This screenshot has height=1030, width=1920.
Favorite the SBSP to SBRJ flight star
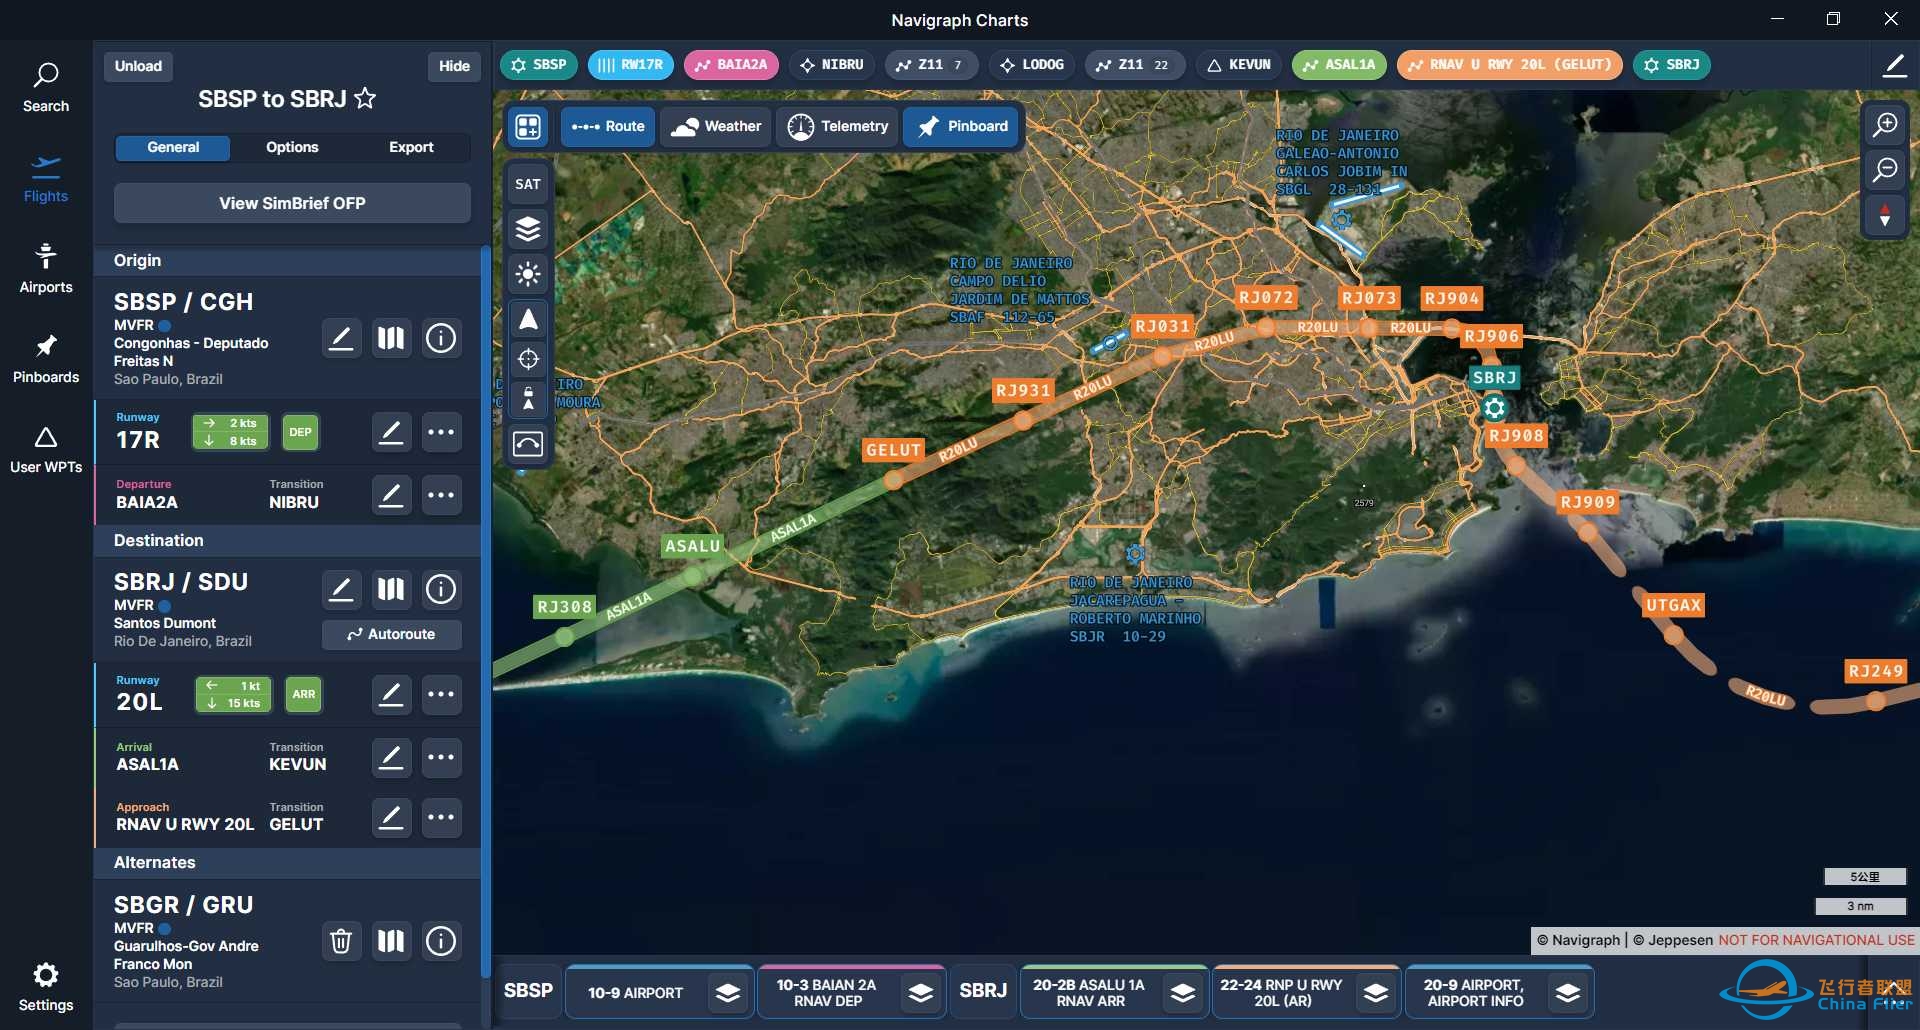366,98
